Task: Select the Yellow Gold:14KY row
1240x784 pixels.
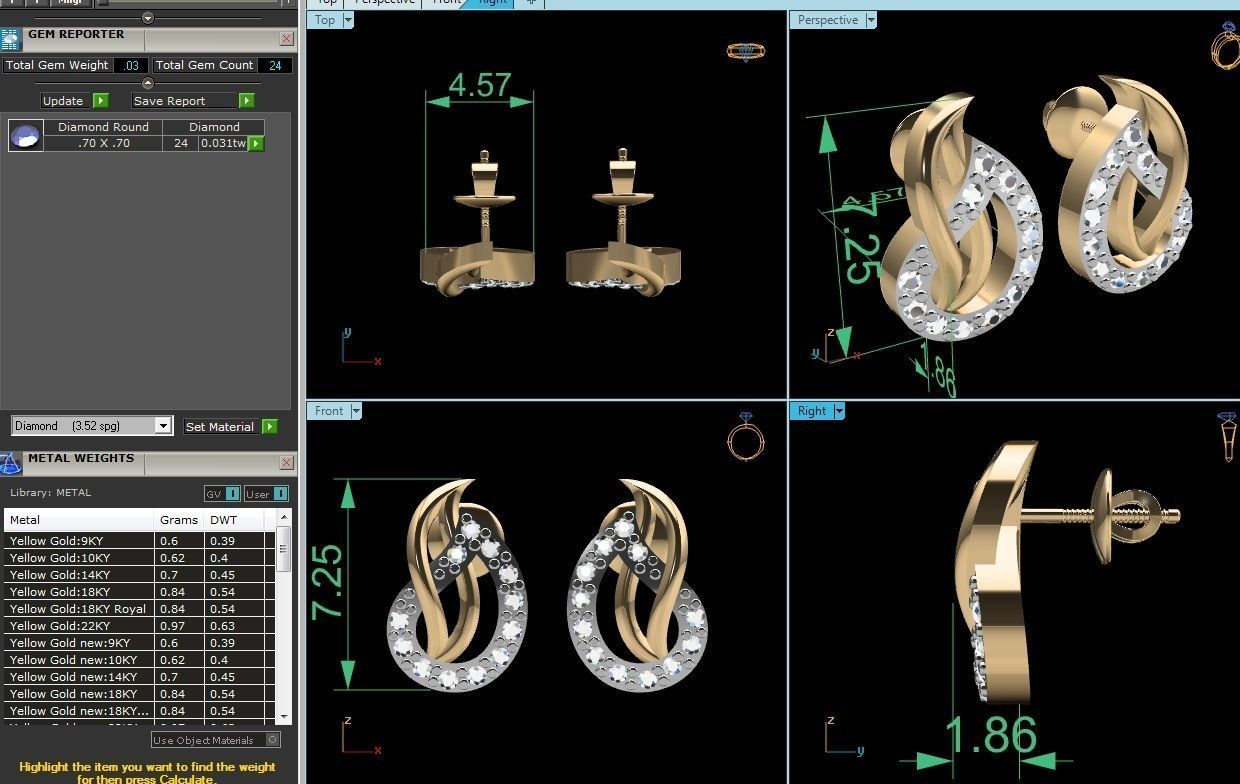Action: tap(139, 575)
